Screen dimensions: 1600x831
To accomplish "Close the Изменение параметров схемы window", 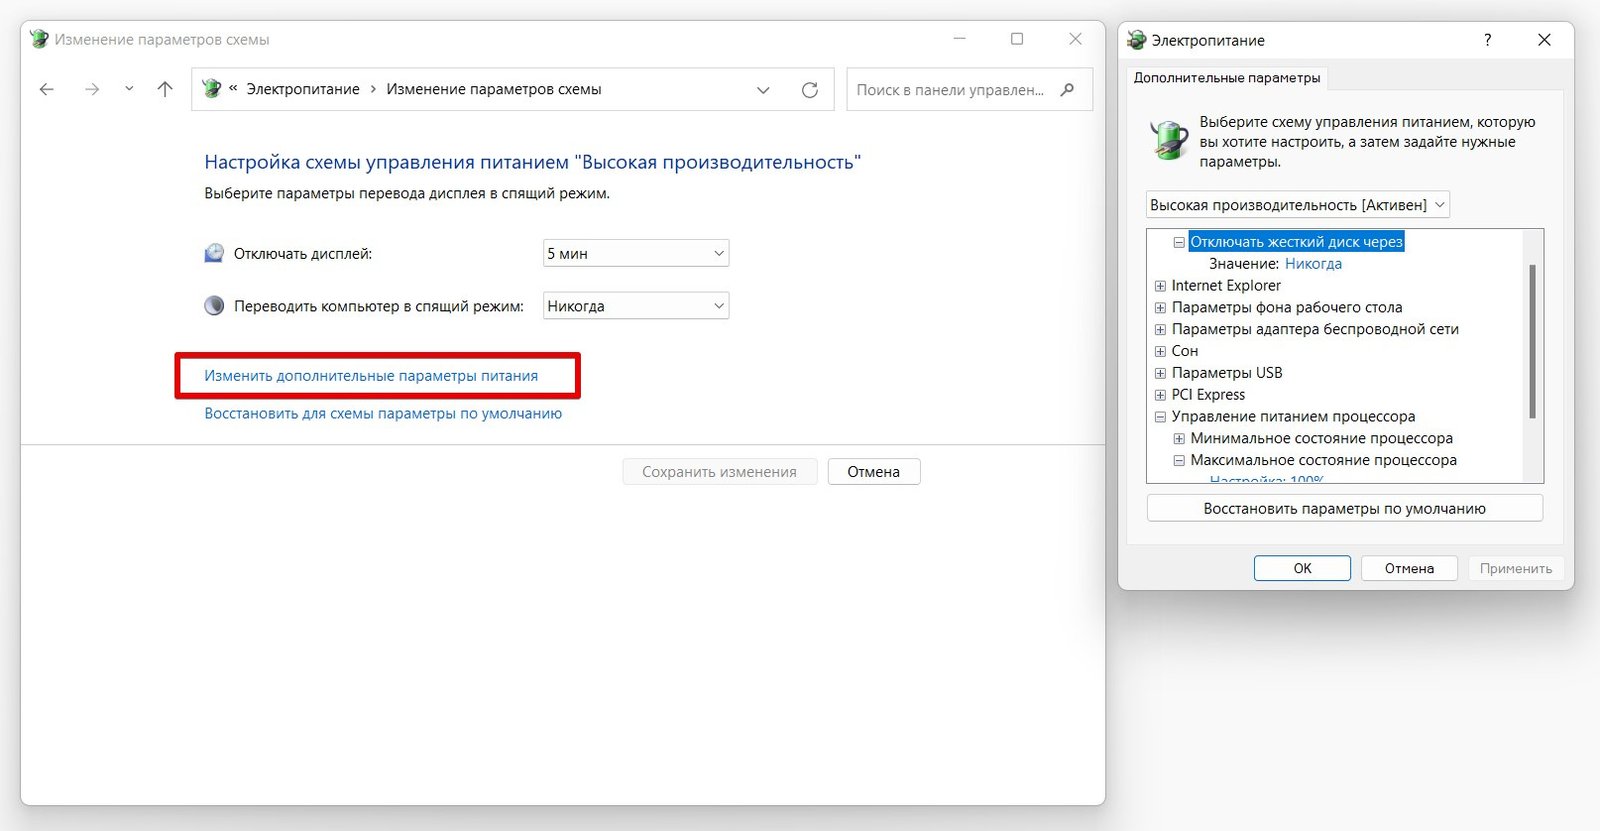I will pos(1075,39).
